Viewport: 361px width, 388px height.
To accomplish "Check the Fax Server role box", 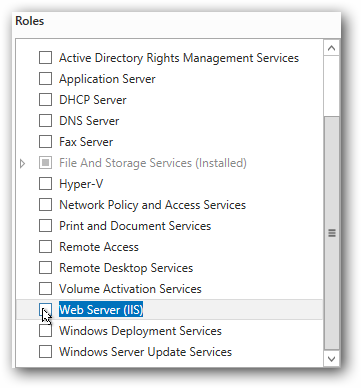I will [45, 142].
